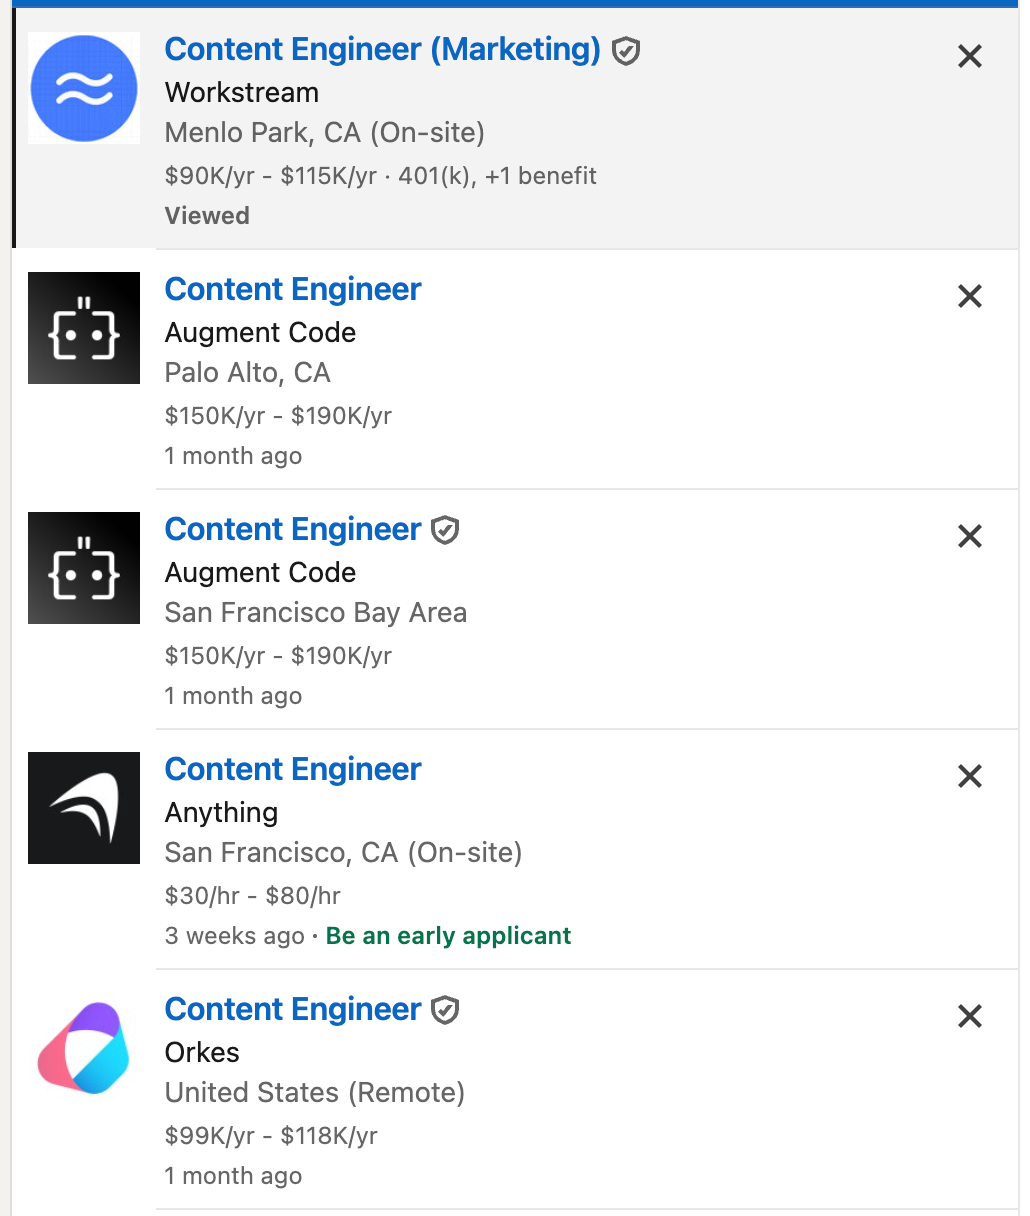Click the Anything company logo
1030x1216 pixels.
point(84,808)
